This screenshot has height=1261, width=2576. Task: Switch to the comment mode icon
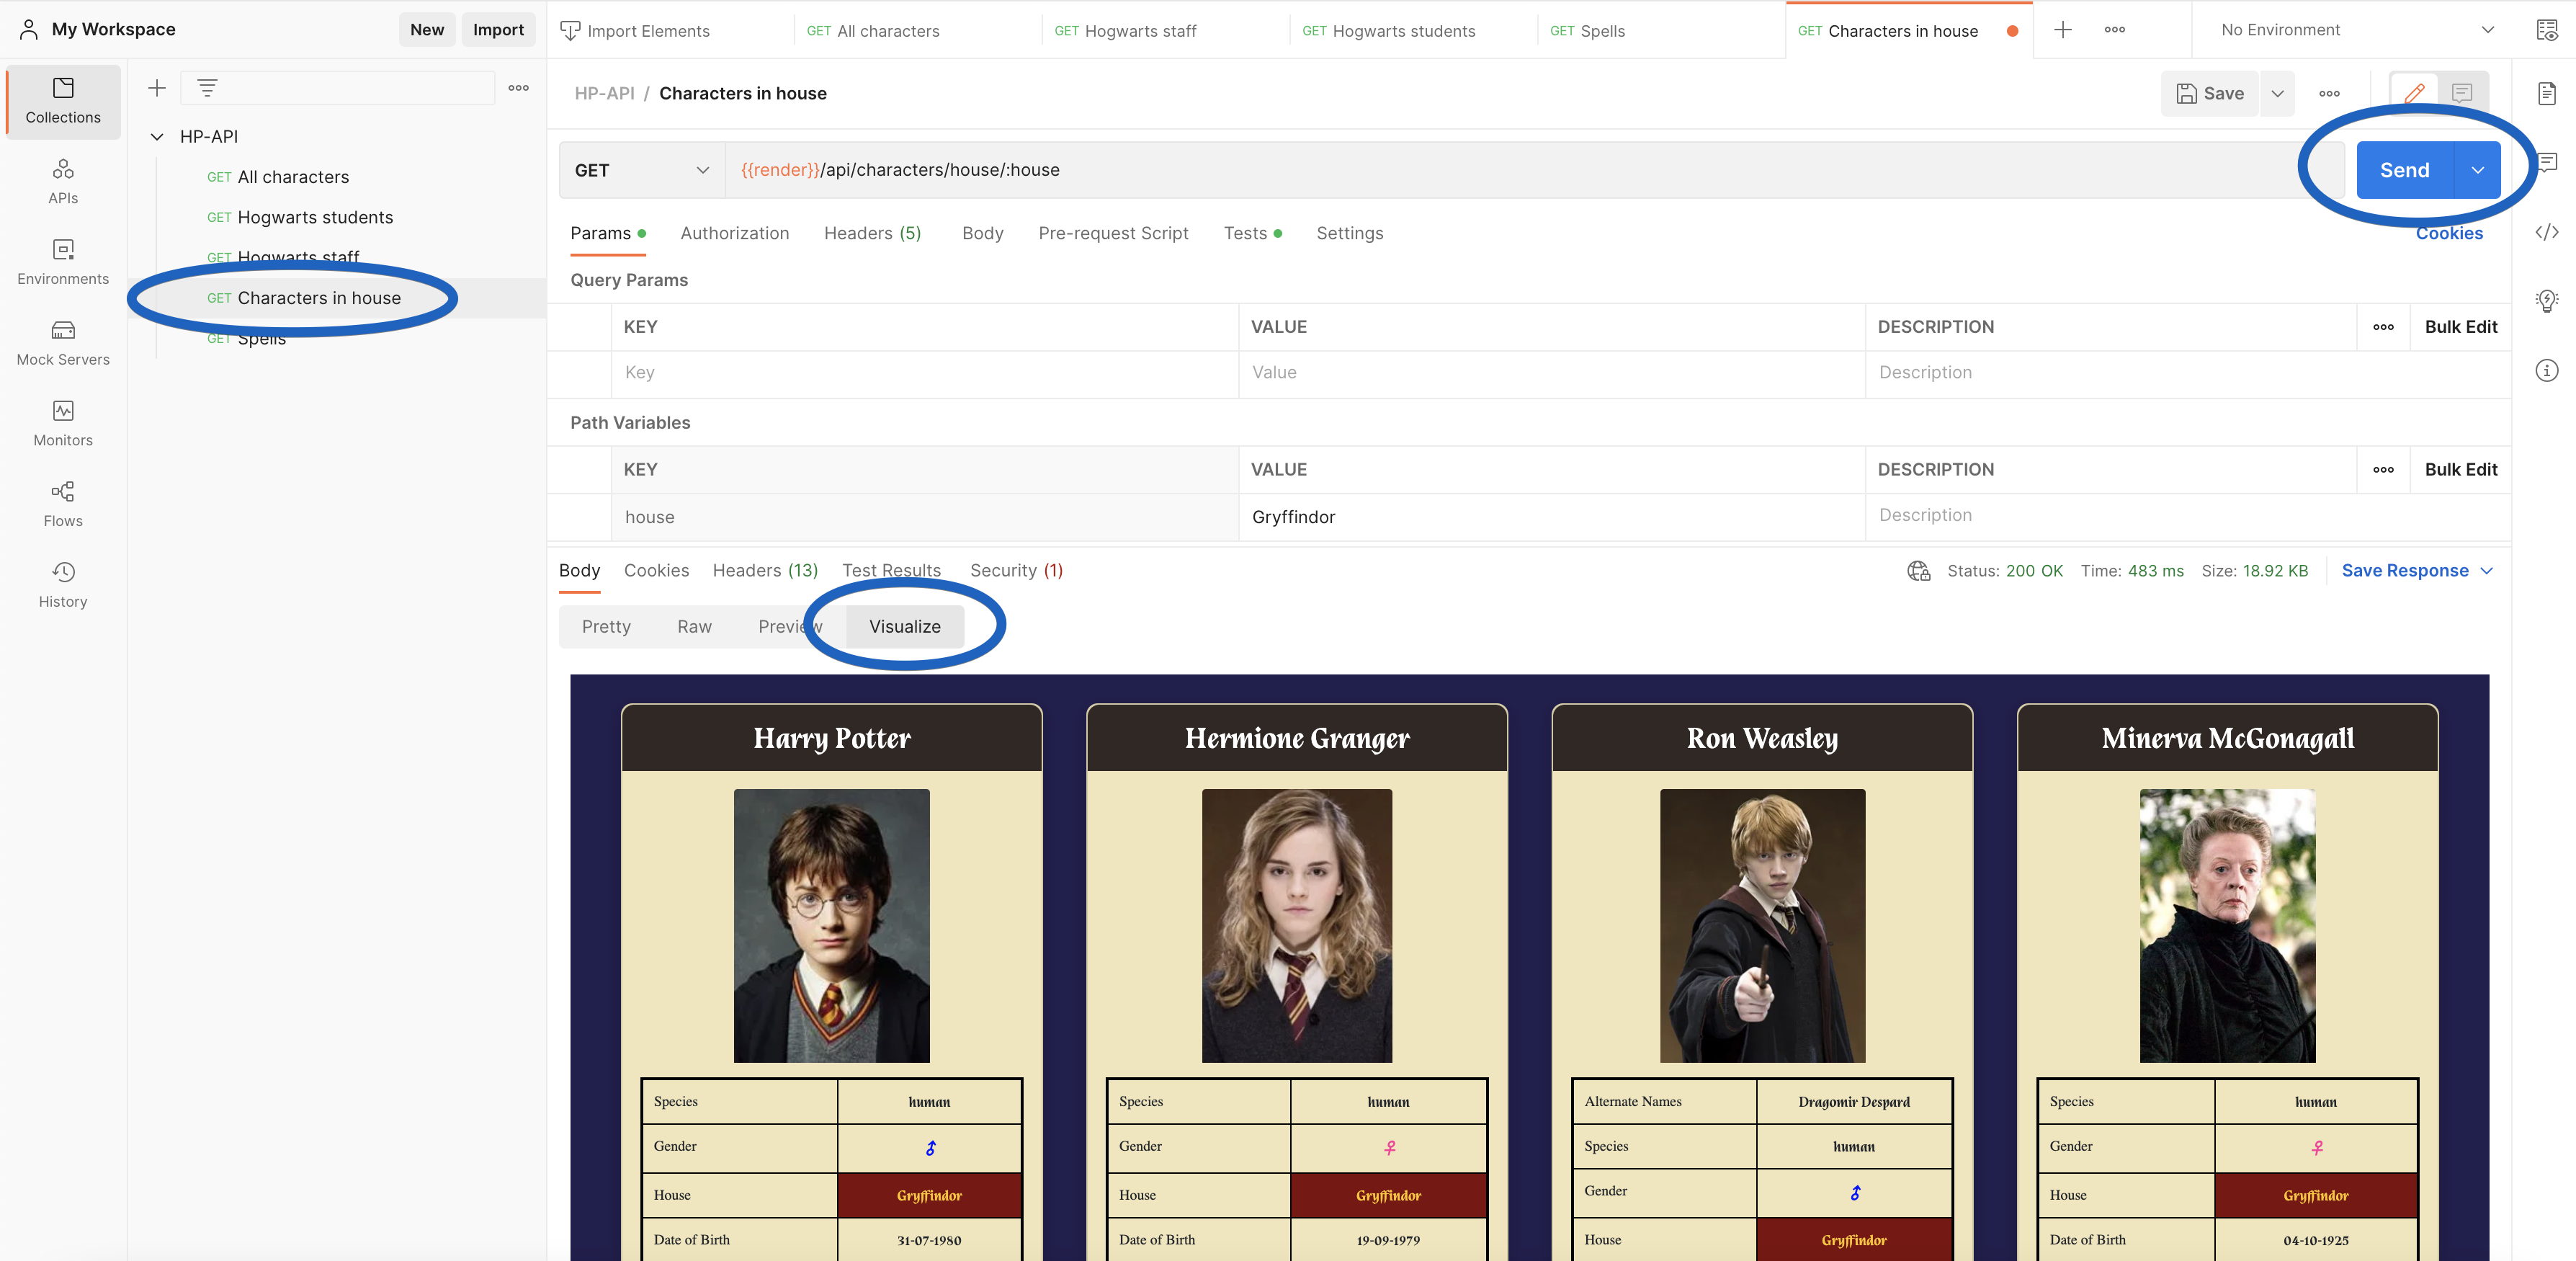click(x=2461, y=93)
